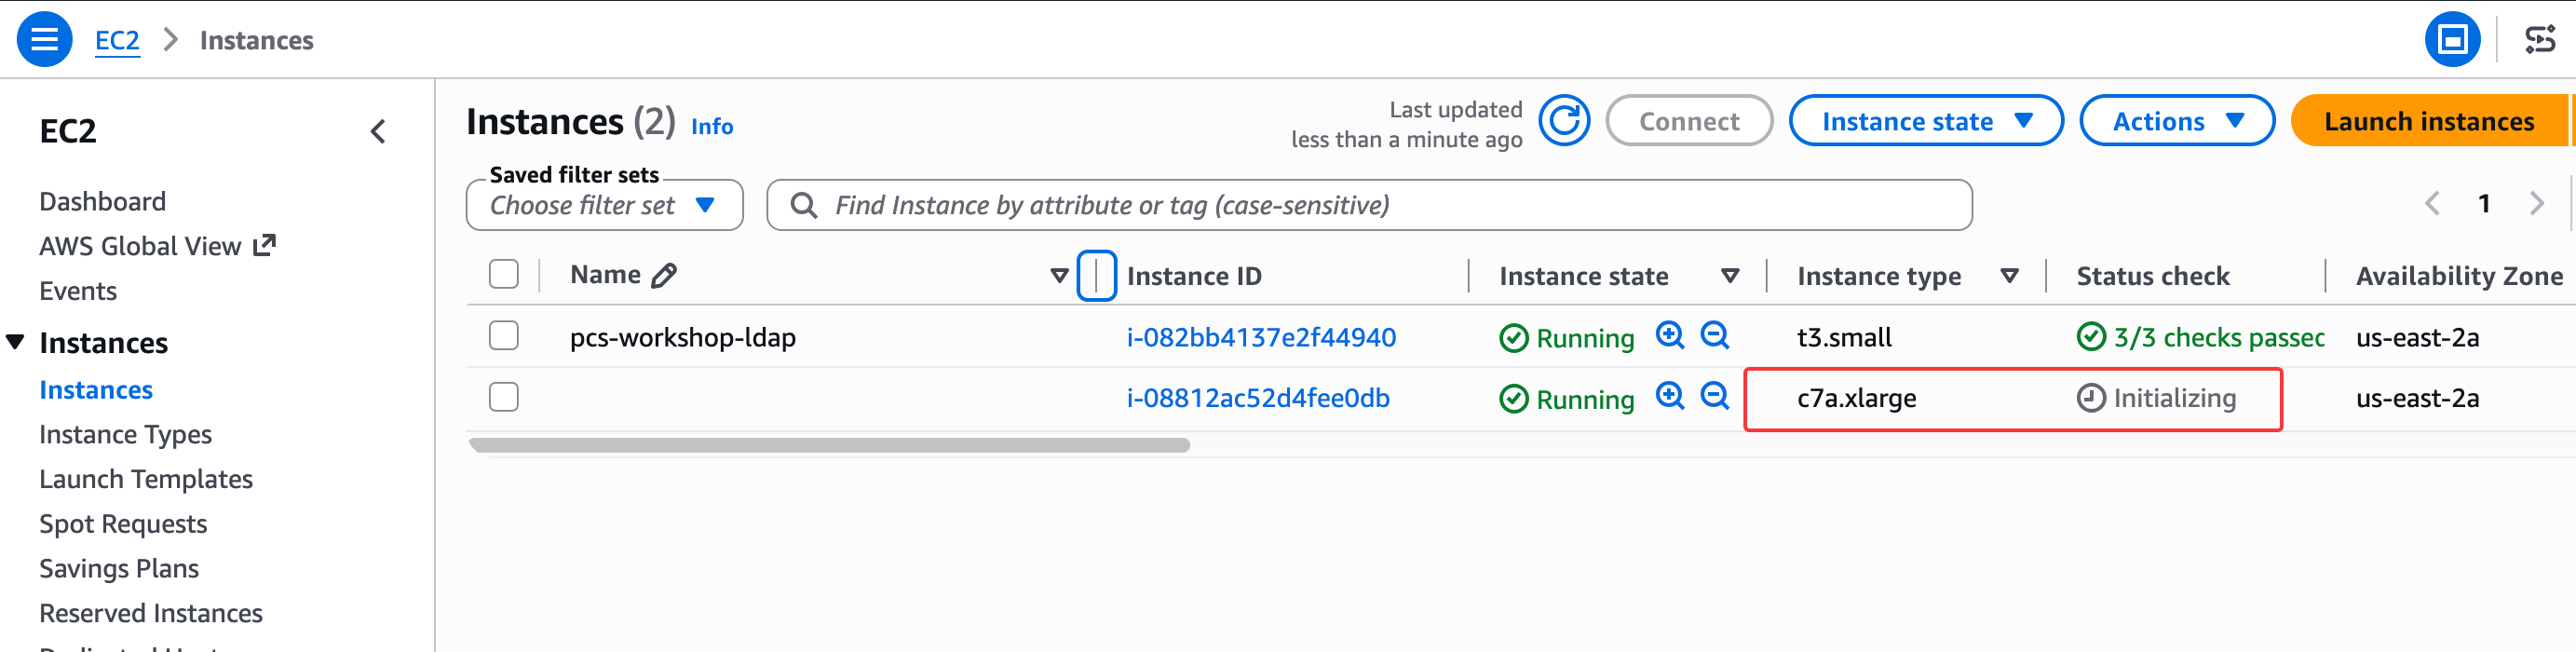This screenshot has height=652, width=2576.
Task: Click zoom-out filter icon for i-08812ac52d4fee0db row
Action: (1715, 396)
